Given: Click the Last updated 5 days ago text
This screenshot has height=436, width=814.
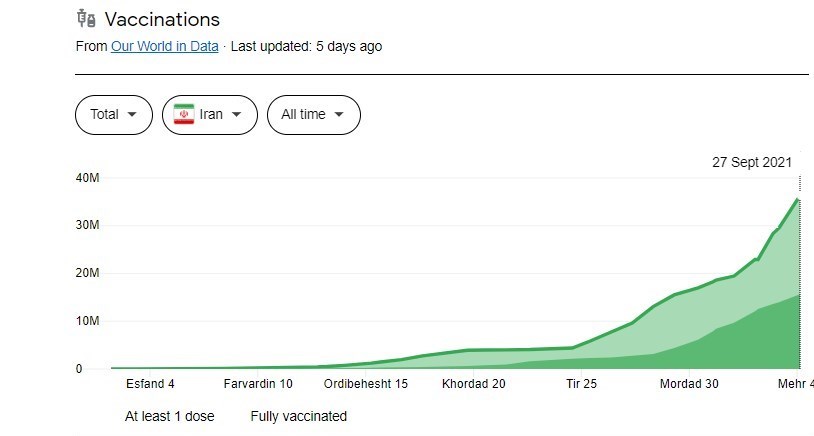Looking at the screenshot, I should (x=307, y=46).
